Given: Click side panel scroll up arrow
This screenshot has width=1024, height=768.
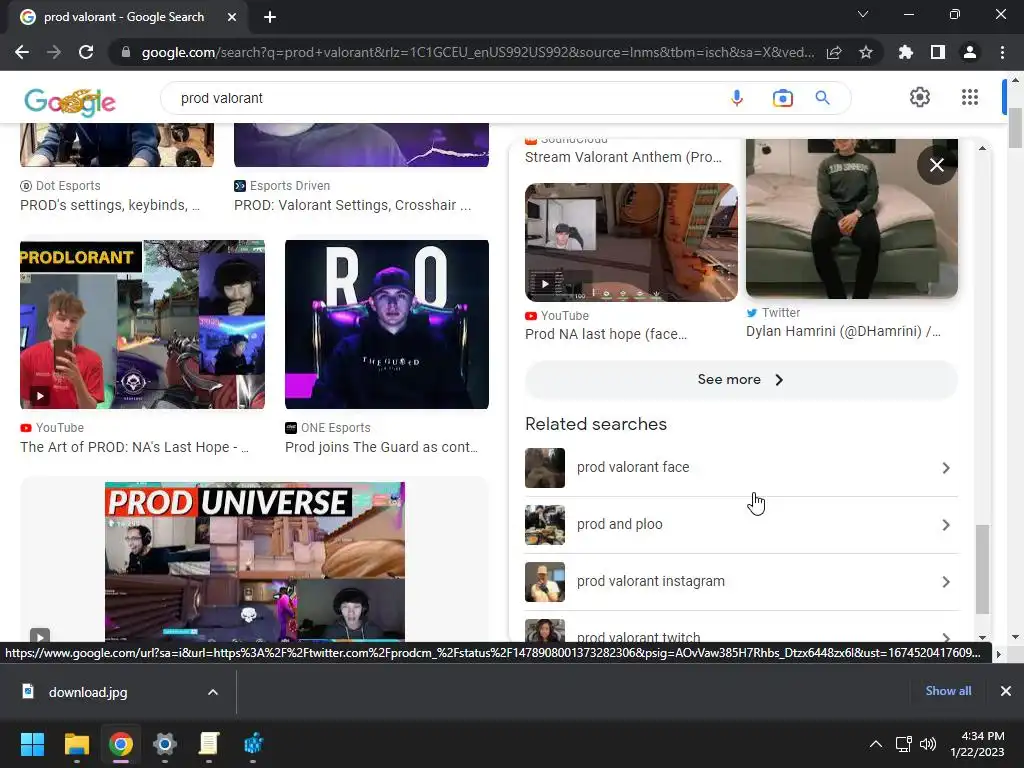Looking at the screenshot, I should (x=982, y=149).
